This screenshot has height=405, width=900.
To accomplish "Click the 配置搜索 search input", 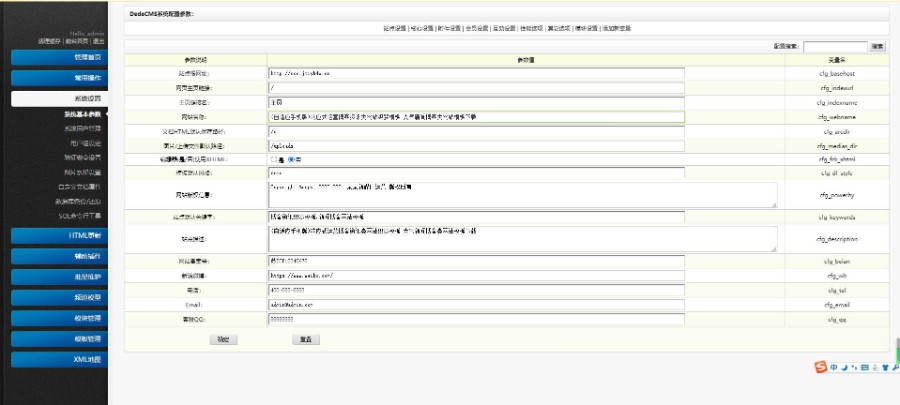I will click(x=835, y=46).
